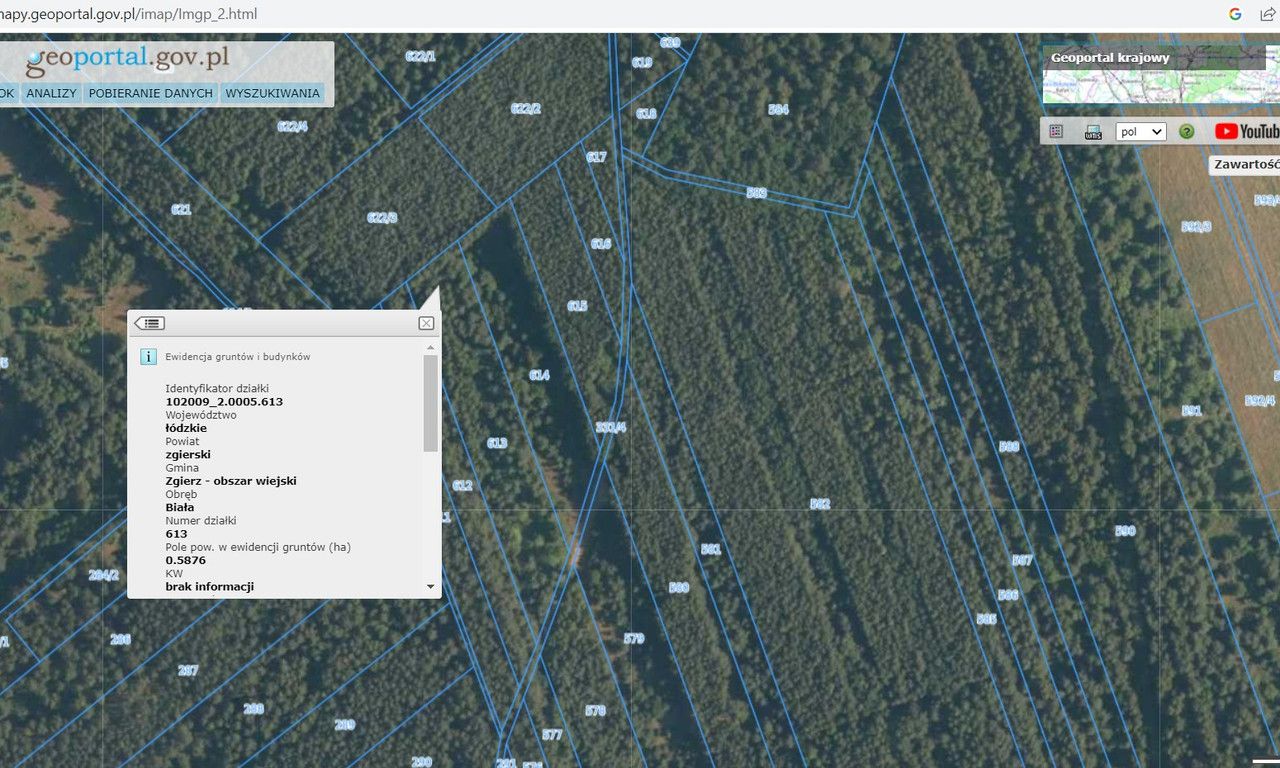Open the POBIERANIE DANYCH menu
The image size is (1280, 768).
[151, 93]
